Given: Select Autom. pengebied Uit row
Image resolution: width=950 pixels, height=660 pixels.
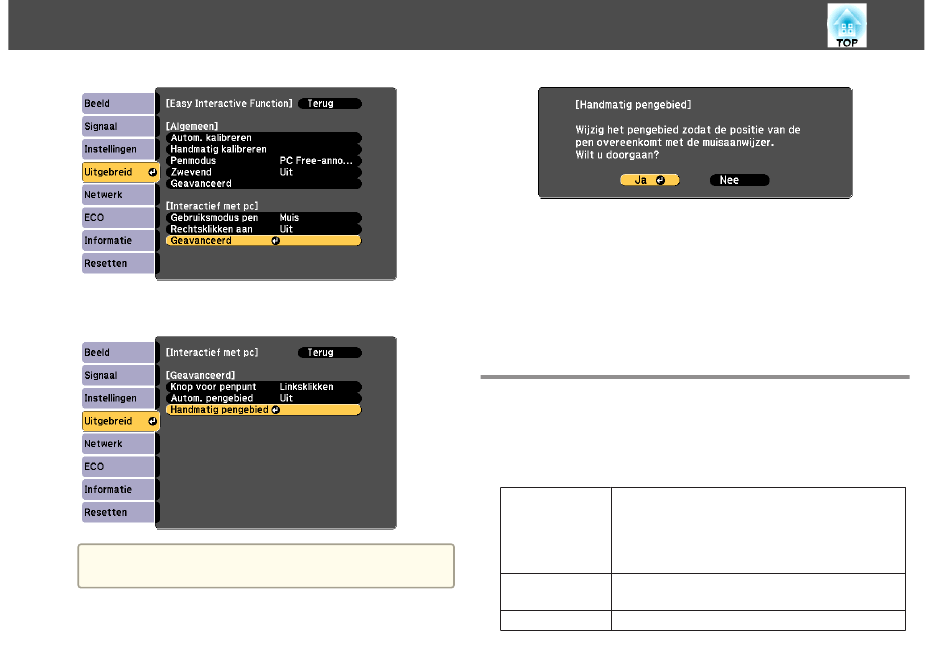Looking at the screenshot, I should click(x=264, y=398).
